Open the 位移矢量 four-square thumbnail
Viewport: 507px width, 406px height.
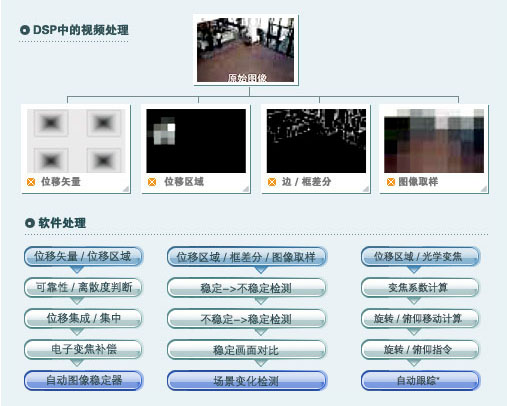tap(76, 141)
